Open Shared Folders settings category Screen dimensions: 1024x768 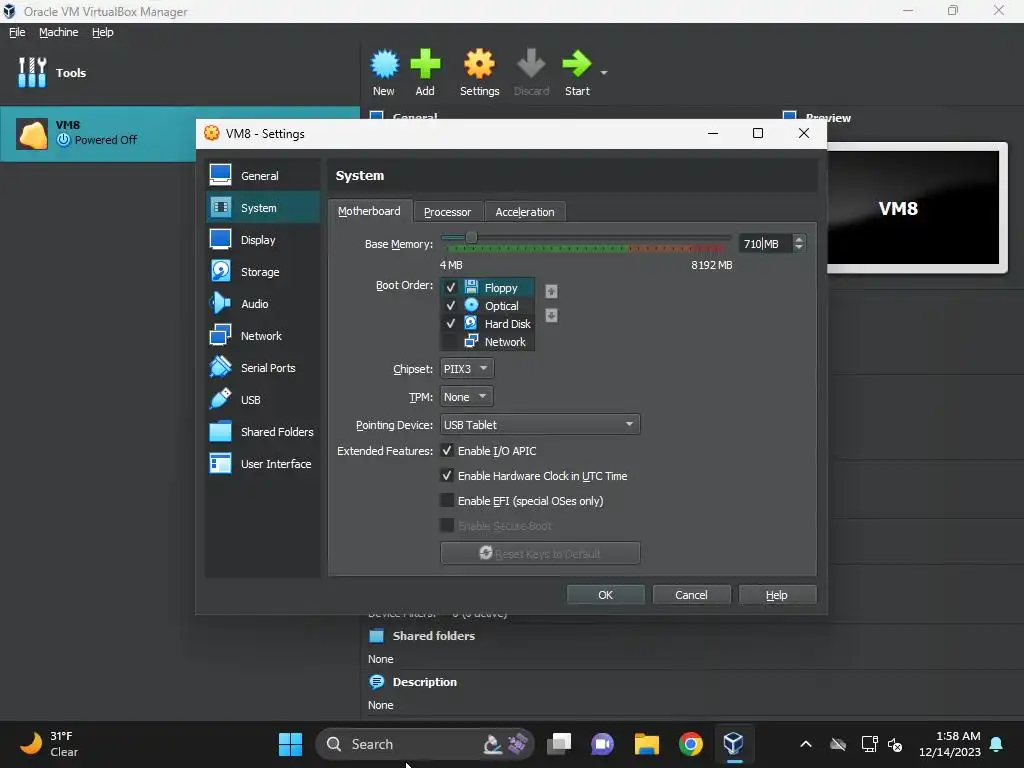point(263,432)
